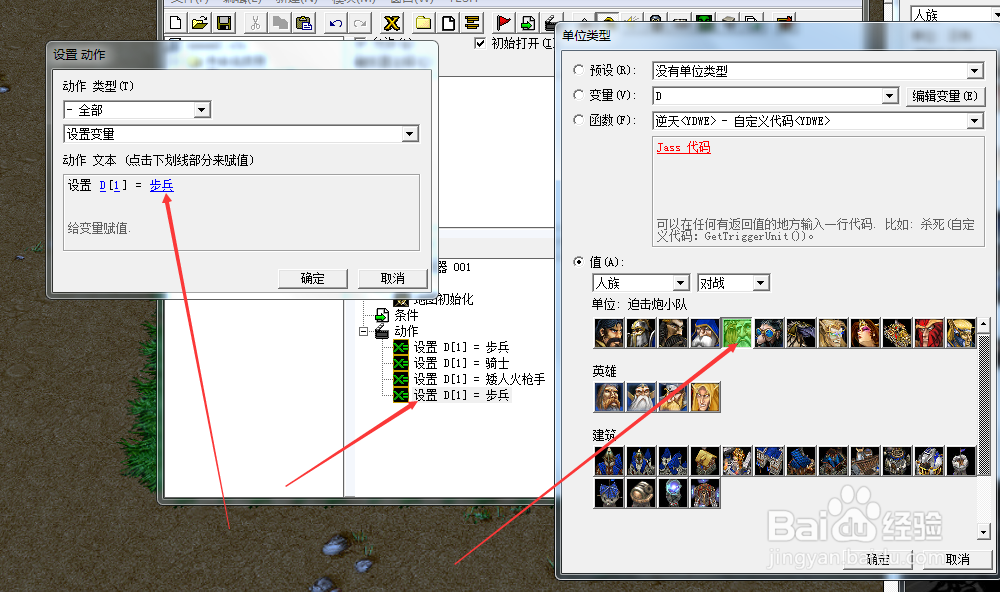The image size is (1000, 592).
Task: Choose the Archmage hero portrait
Action: pos(641,397)
